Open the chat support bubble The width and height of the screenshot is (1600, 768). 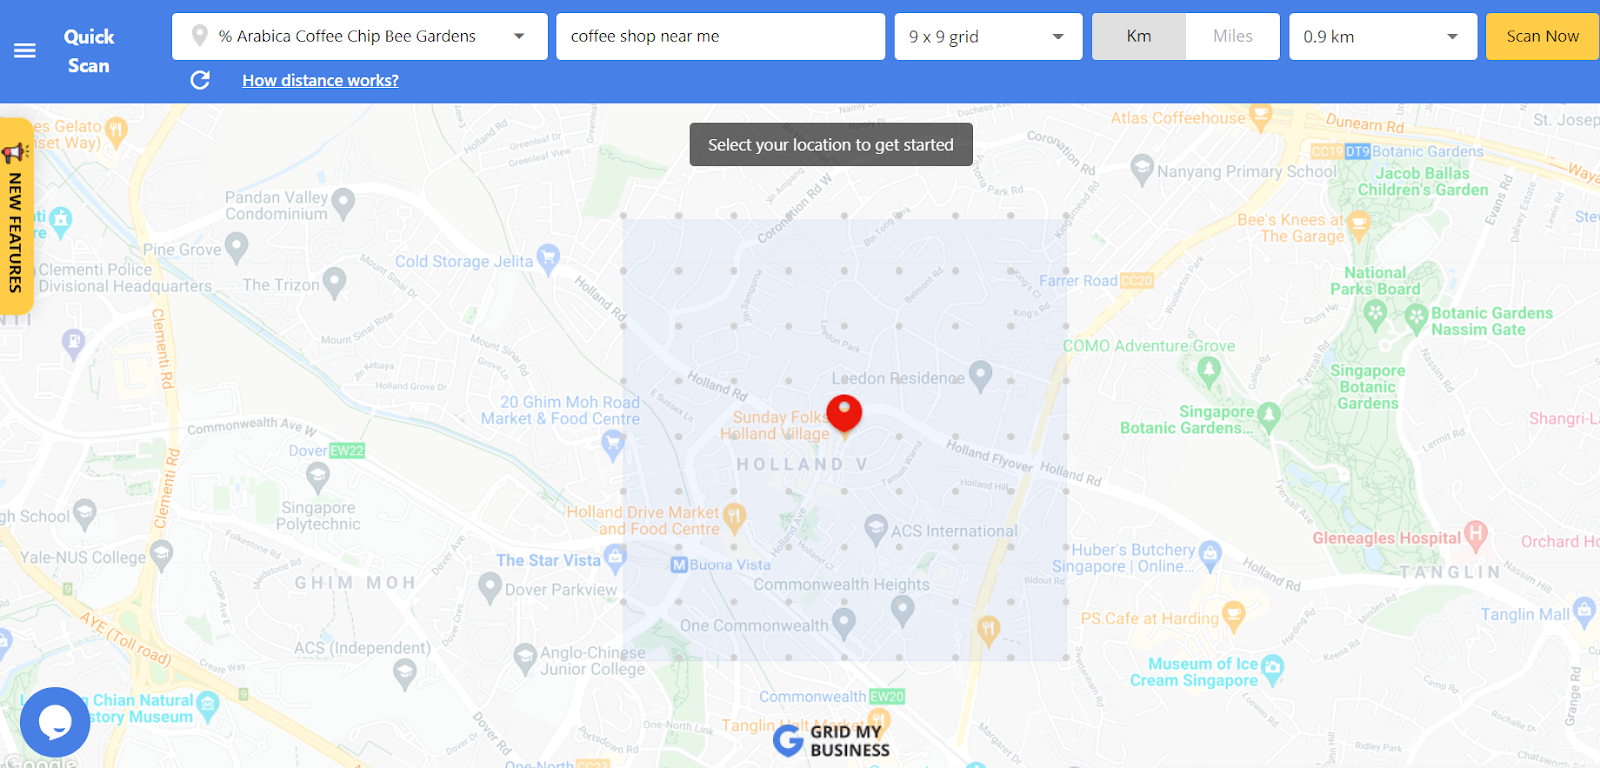[x=55, y=722]
